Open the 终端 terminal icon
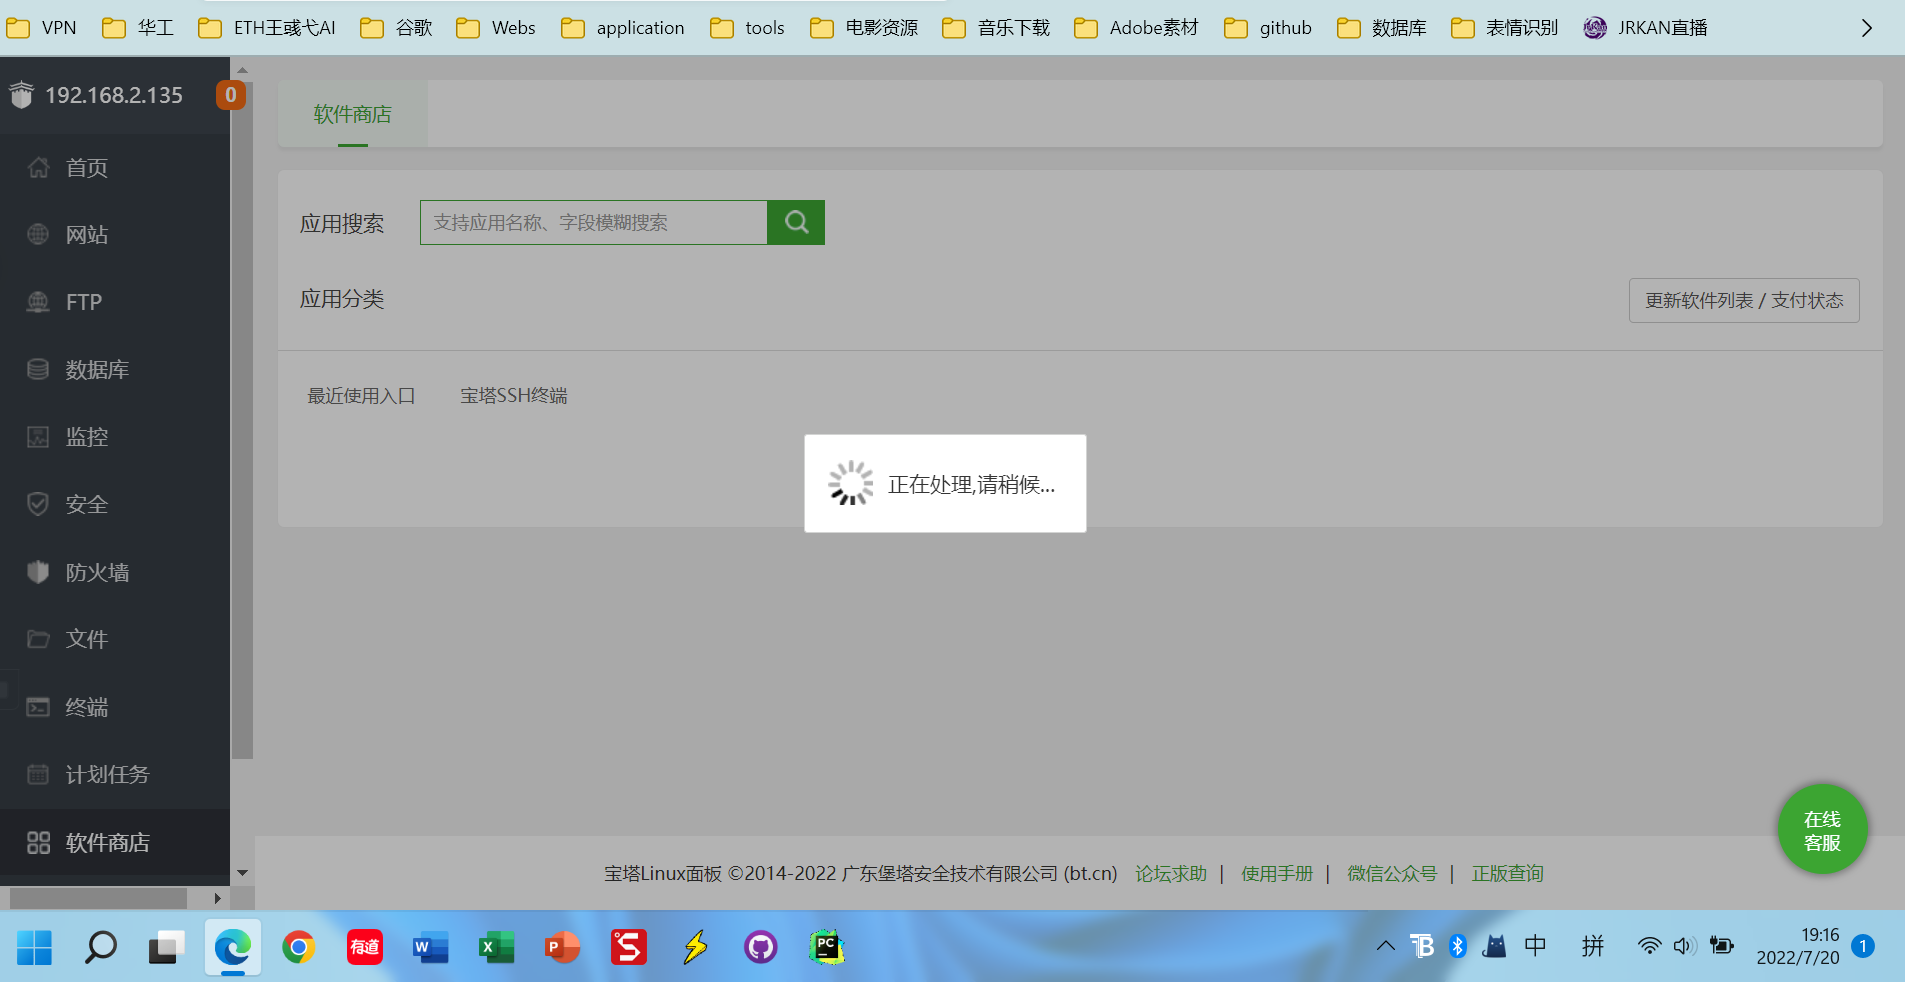This screenshot has height=982, width=1905. click(37, 707)
